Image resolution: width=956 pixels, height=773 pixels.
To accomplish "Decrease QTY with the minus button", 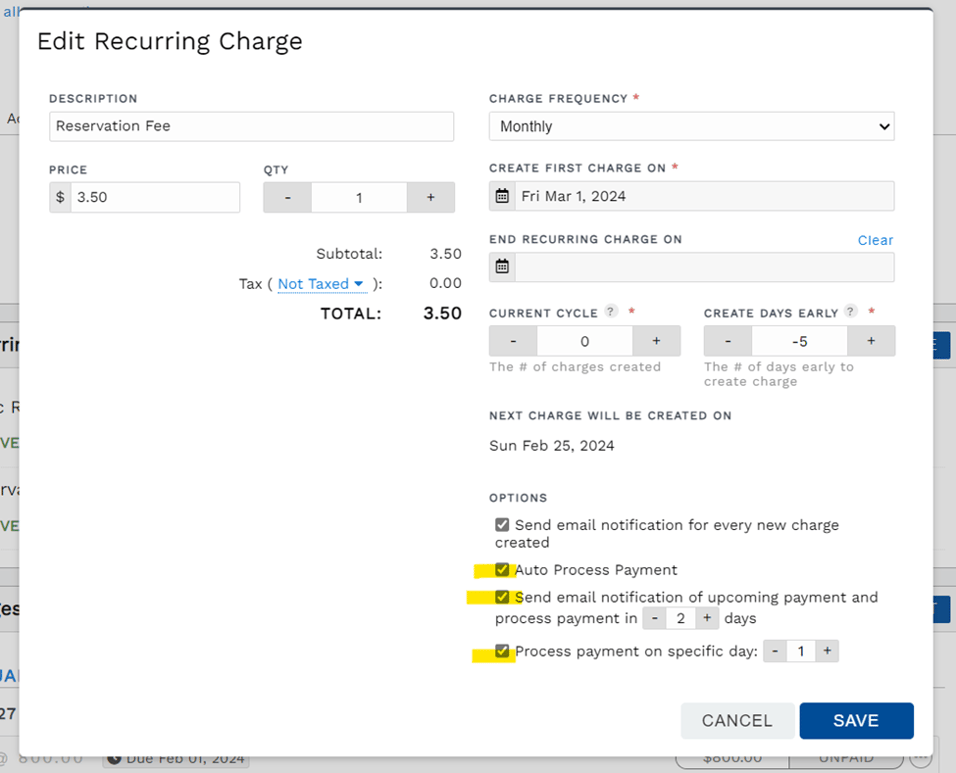I will coord(287,197).
